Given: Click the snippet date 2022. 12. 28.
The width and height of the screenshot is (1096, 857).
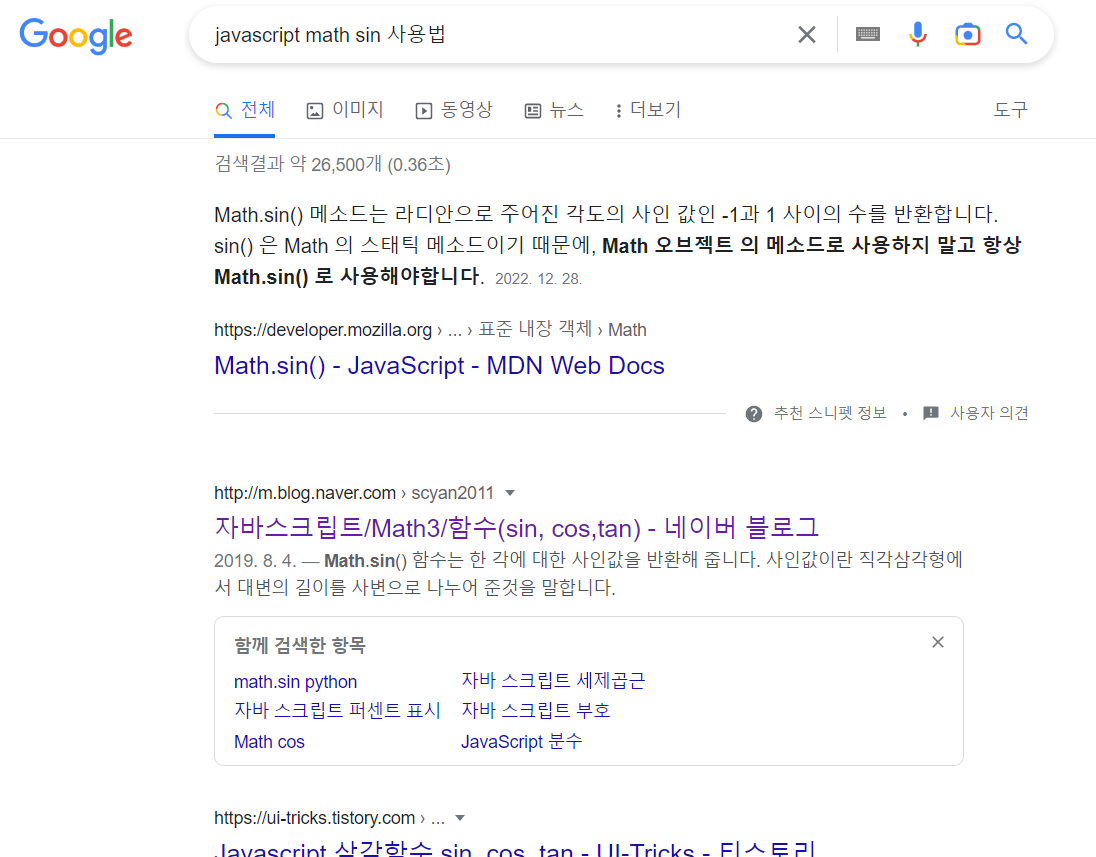Looking at the screenshot, I should pyautogui.click(x=538, y=279).
